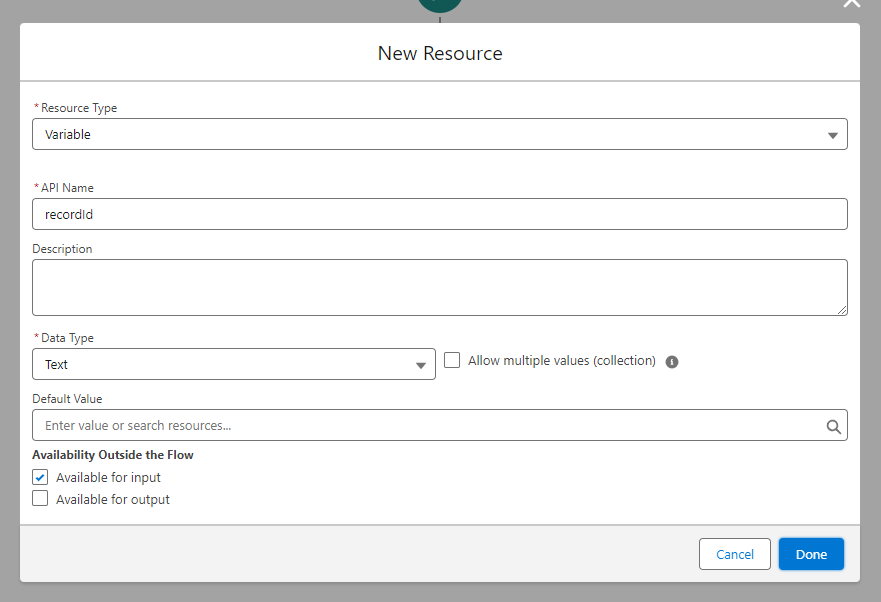Click the info icon beside collection option
Screen dimensions: 881x602
(672, 362)
